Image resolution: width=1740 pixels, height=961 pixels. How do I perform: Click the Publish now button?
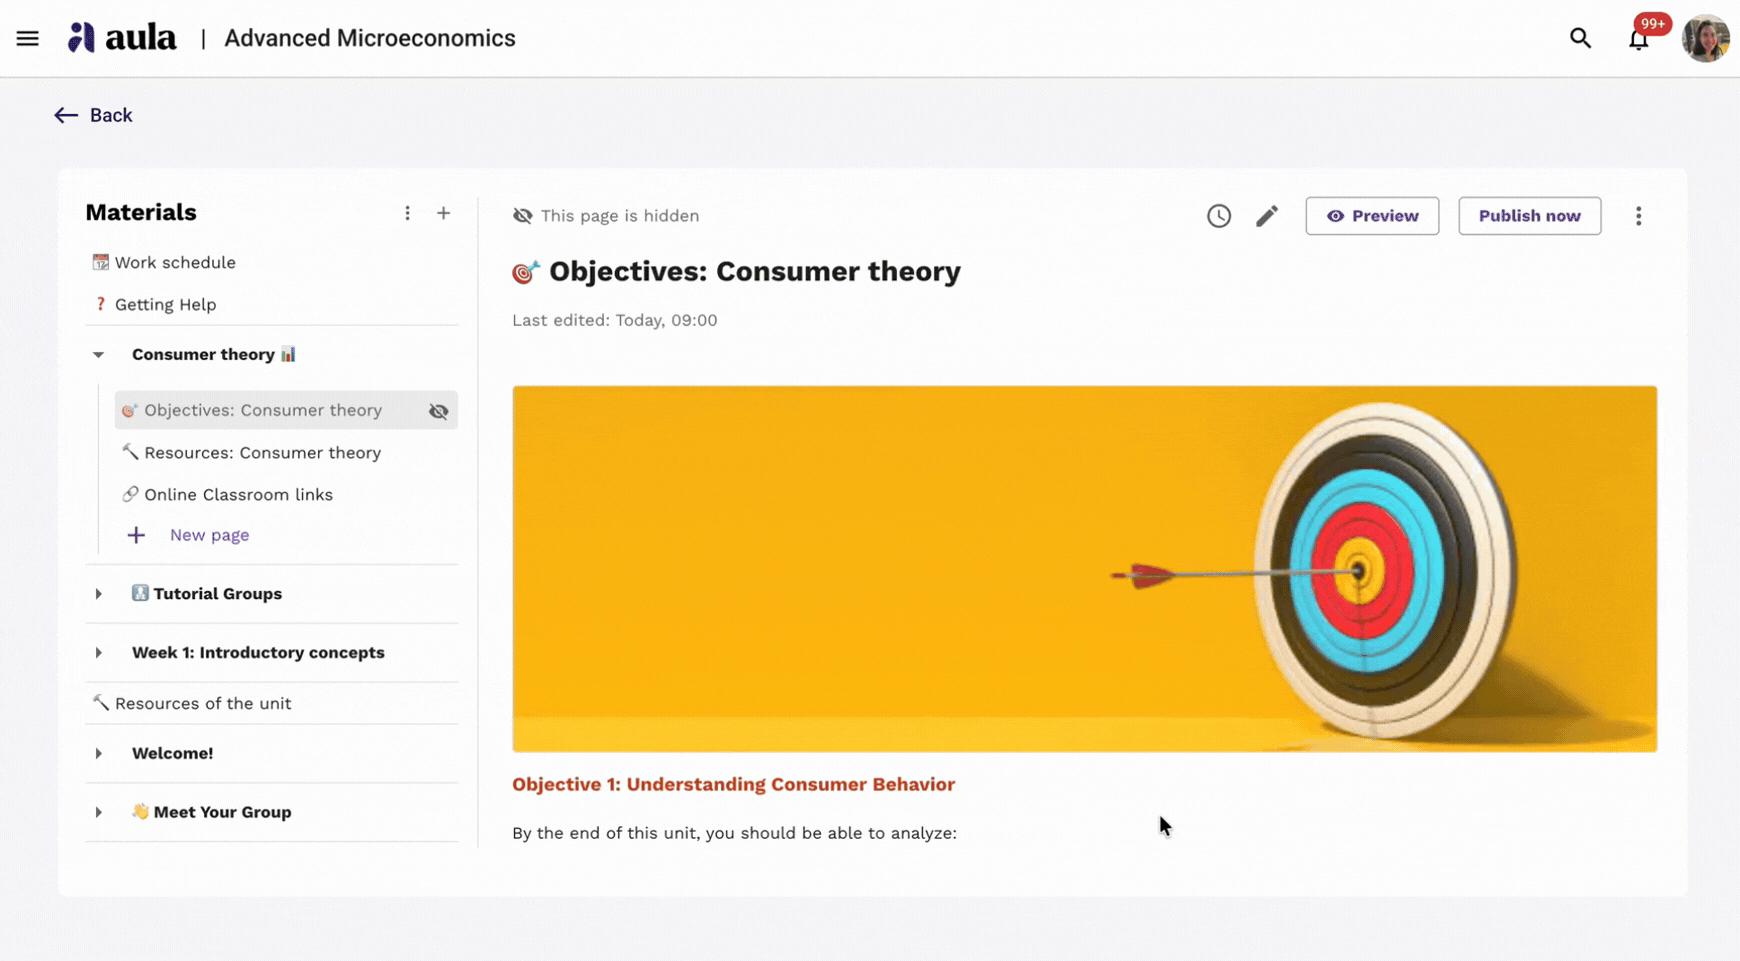point(1529,216)
